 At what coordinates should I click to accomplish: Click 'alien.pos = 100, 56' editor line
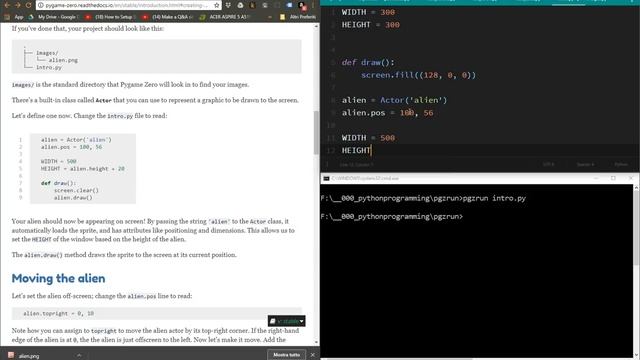(387, 113)
